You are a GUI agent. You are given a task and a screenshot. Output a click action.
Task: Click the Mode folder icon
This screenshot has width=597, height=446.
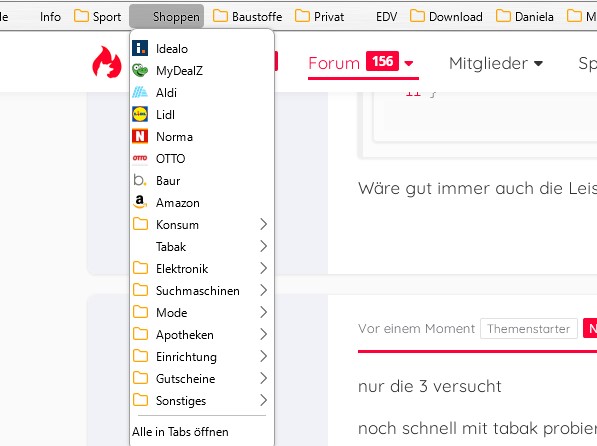coord(140,312)
